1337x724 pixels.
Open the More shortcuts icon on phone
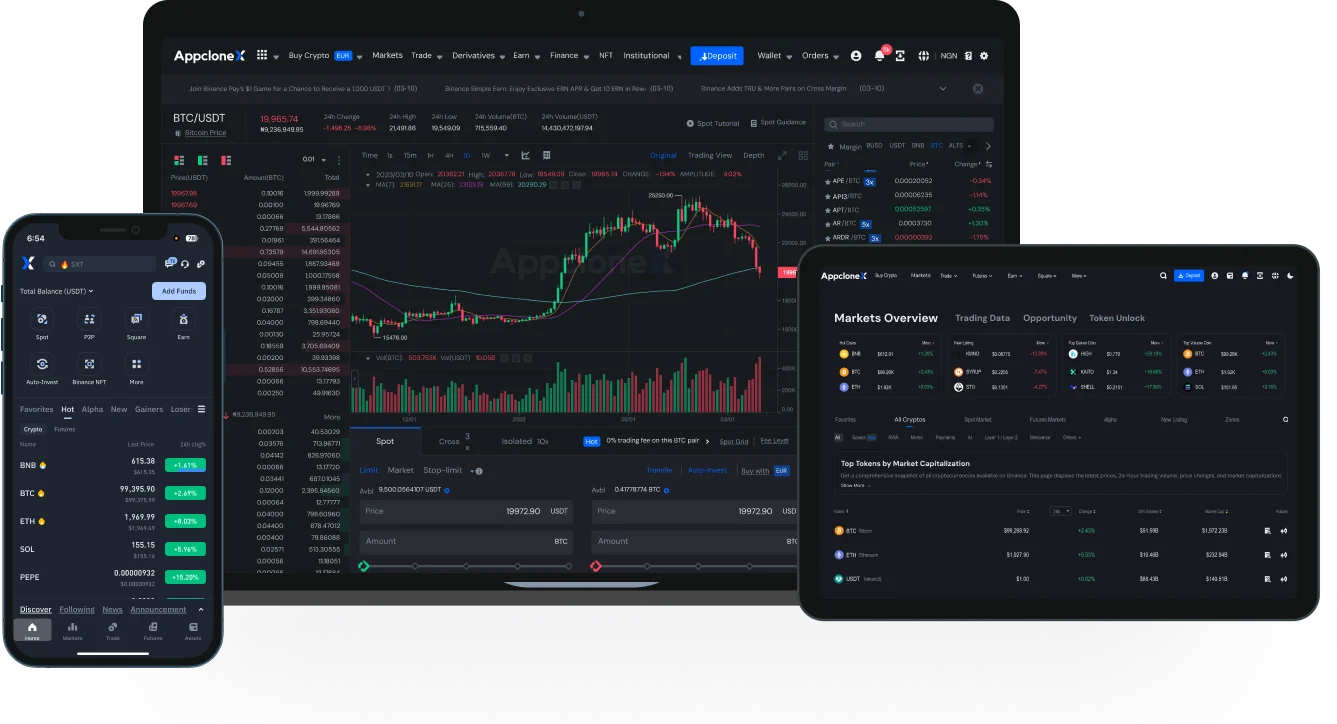pyautogui.click(x=136, y=364)
